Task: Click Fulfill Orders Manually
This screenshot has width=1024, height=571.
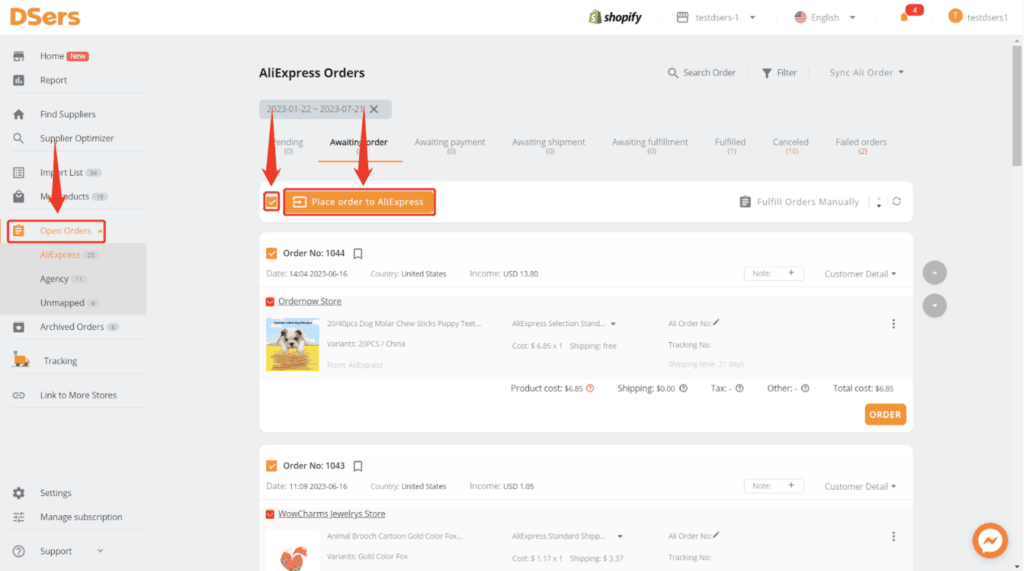Action: pyautogui.click(x=799, y=202)
